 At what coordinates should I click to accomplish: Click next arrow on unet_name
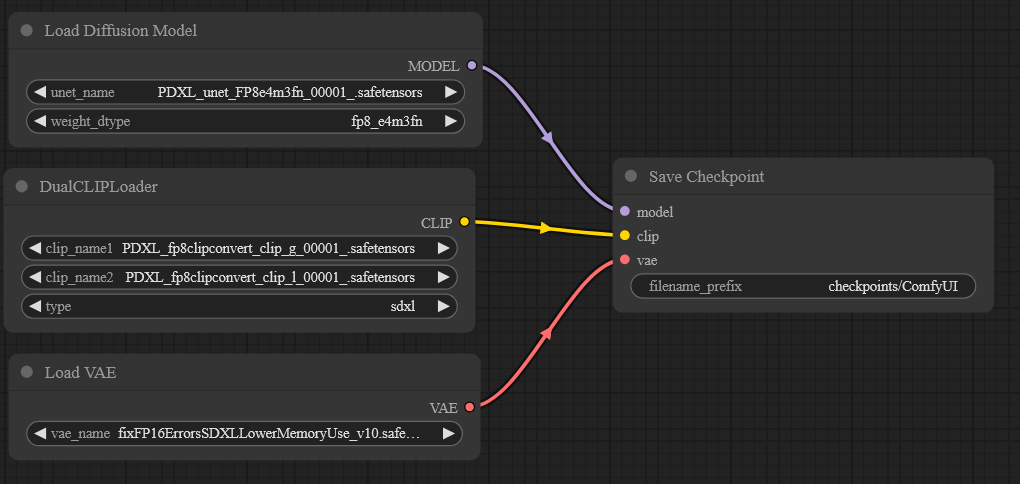[x=451, y=92]
